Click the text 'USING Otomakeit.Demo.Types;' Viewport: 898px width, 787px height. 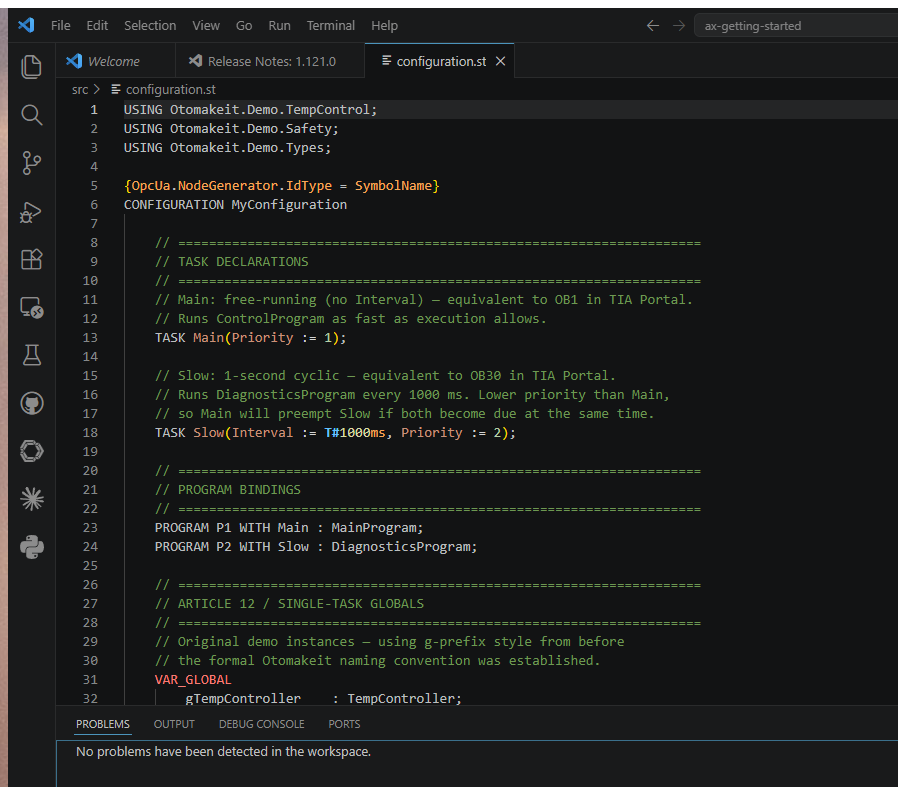tap(227, 147)
